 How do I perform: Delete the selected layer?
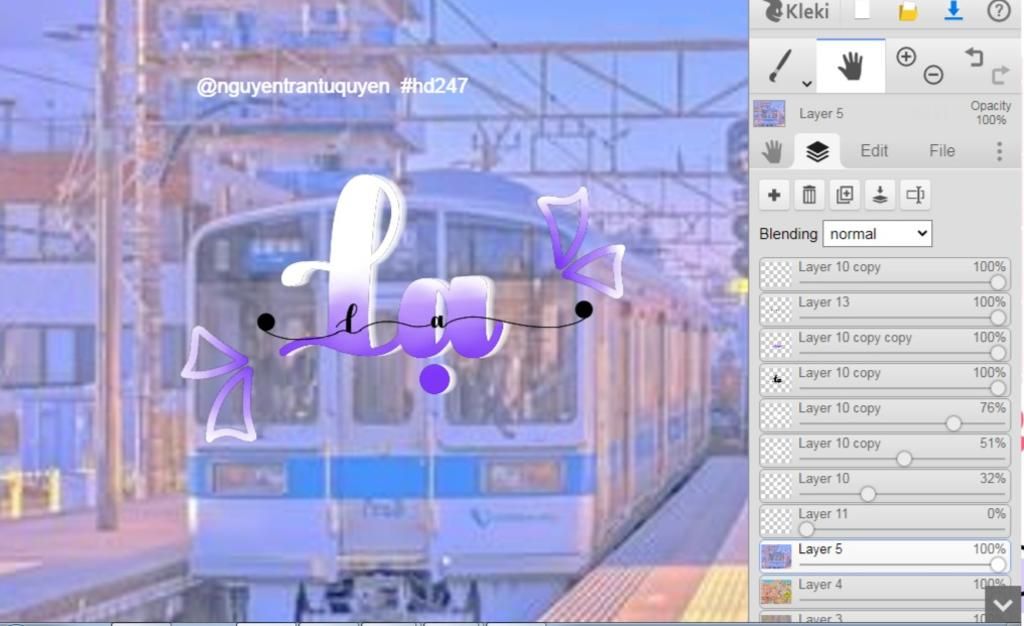coord(809,195)
